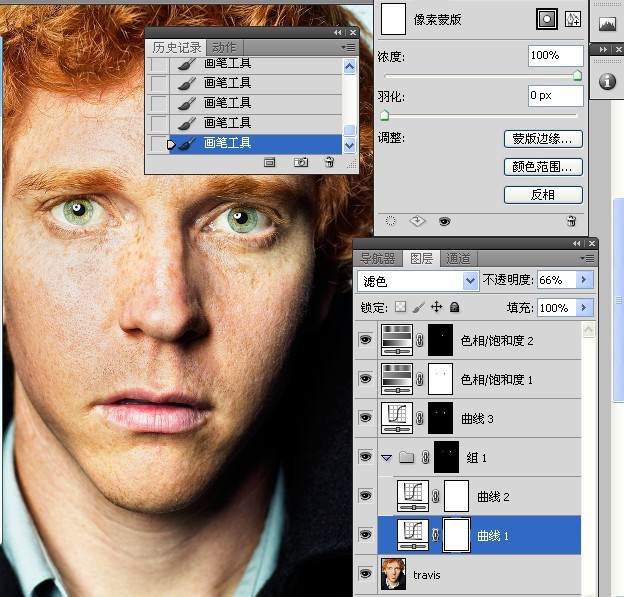The height and width of the screenshot is (597, 624).
Task: Select 色相/饱和度 2 adjustment thumbnail
Action: 397,340
